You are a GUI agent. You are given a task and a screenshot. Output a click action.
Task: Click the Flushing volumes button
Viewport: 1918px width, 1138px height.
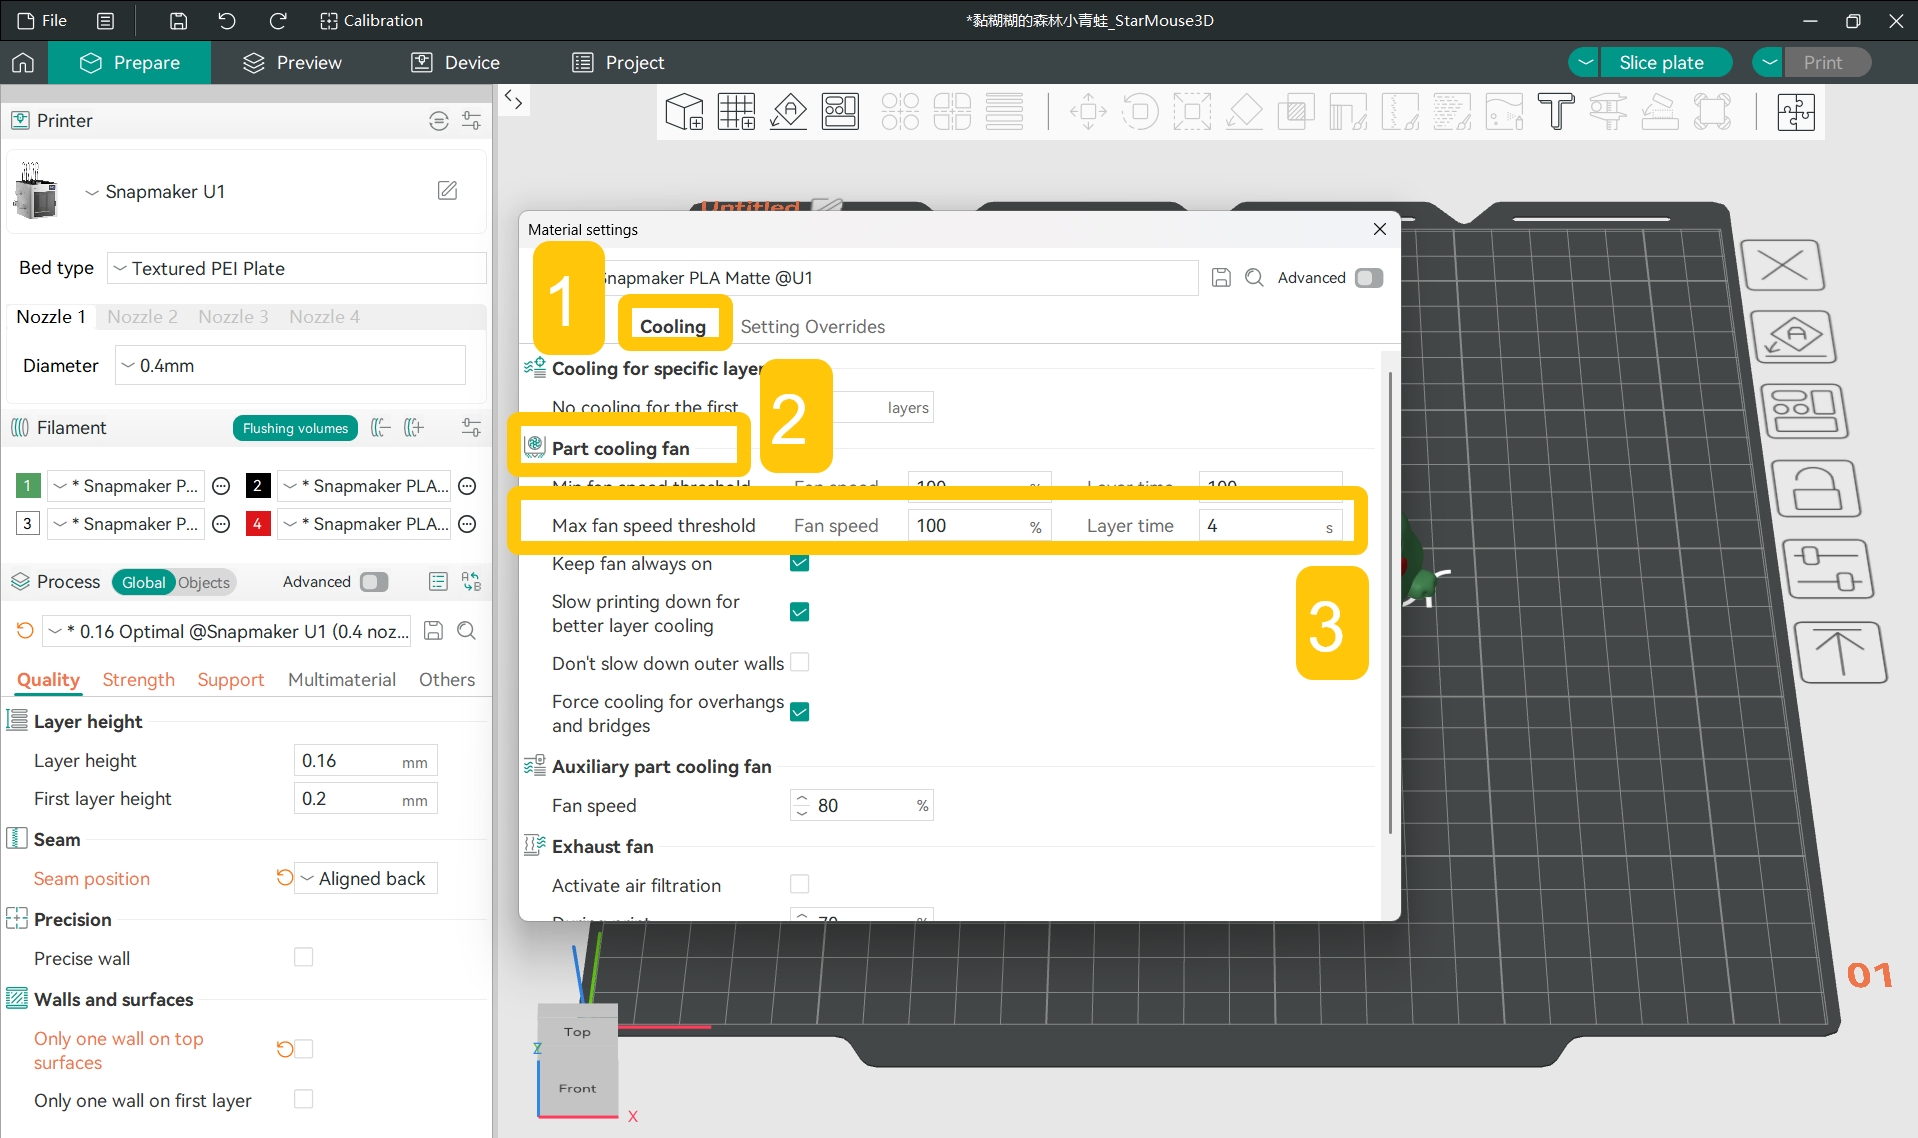pos(295,428)
